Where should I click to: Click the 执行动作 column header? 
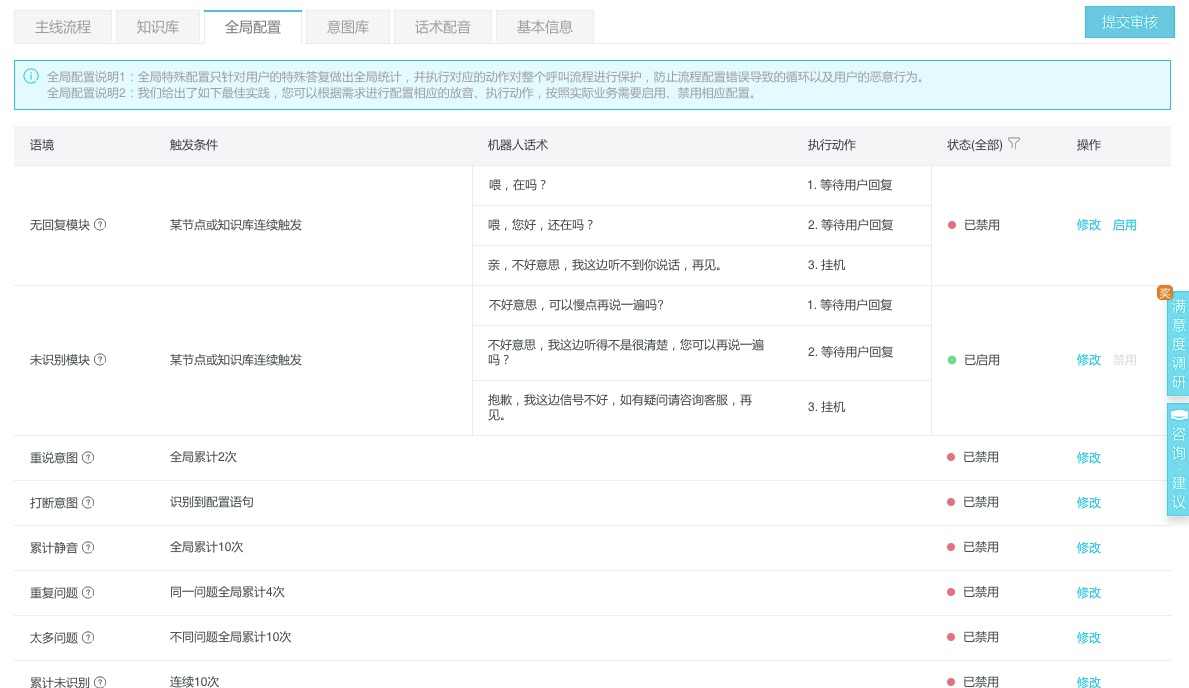coord(831,145)
